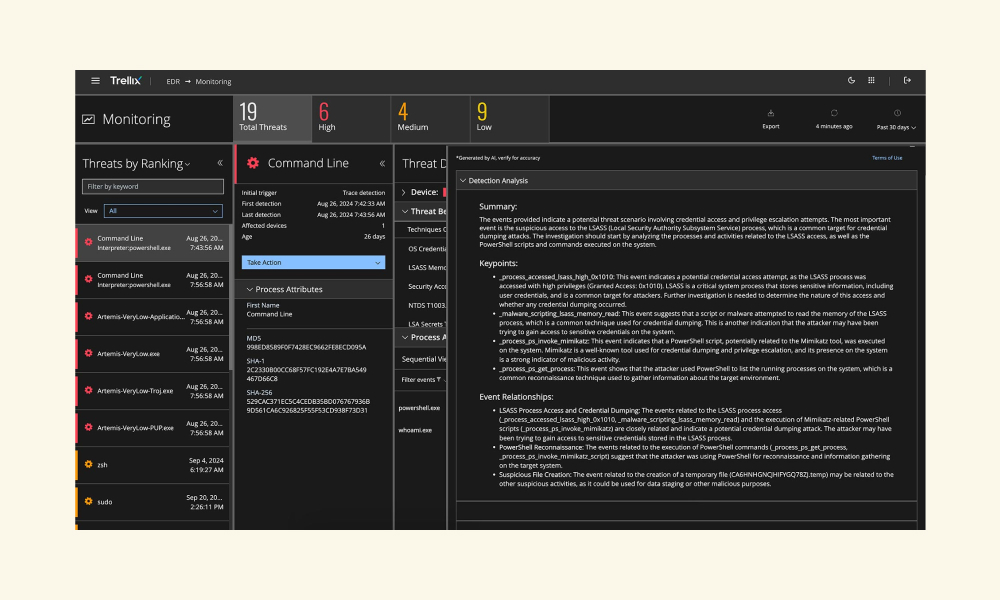This screenshot has width=1000, height=600.
Task: Select the Sequential View option
Action: point(423,359)
